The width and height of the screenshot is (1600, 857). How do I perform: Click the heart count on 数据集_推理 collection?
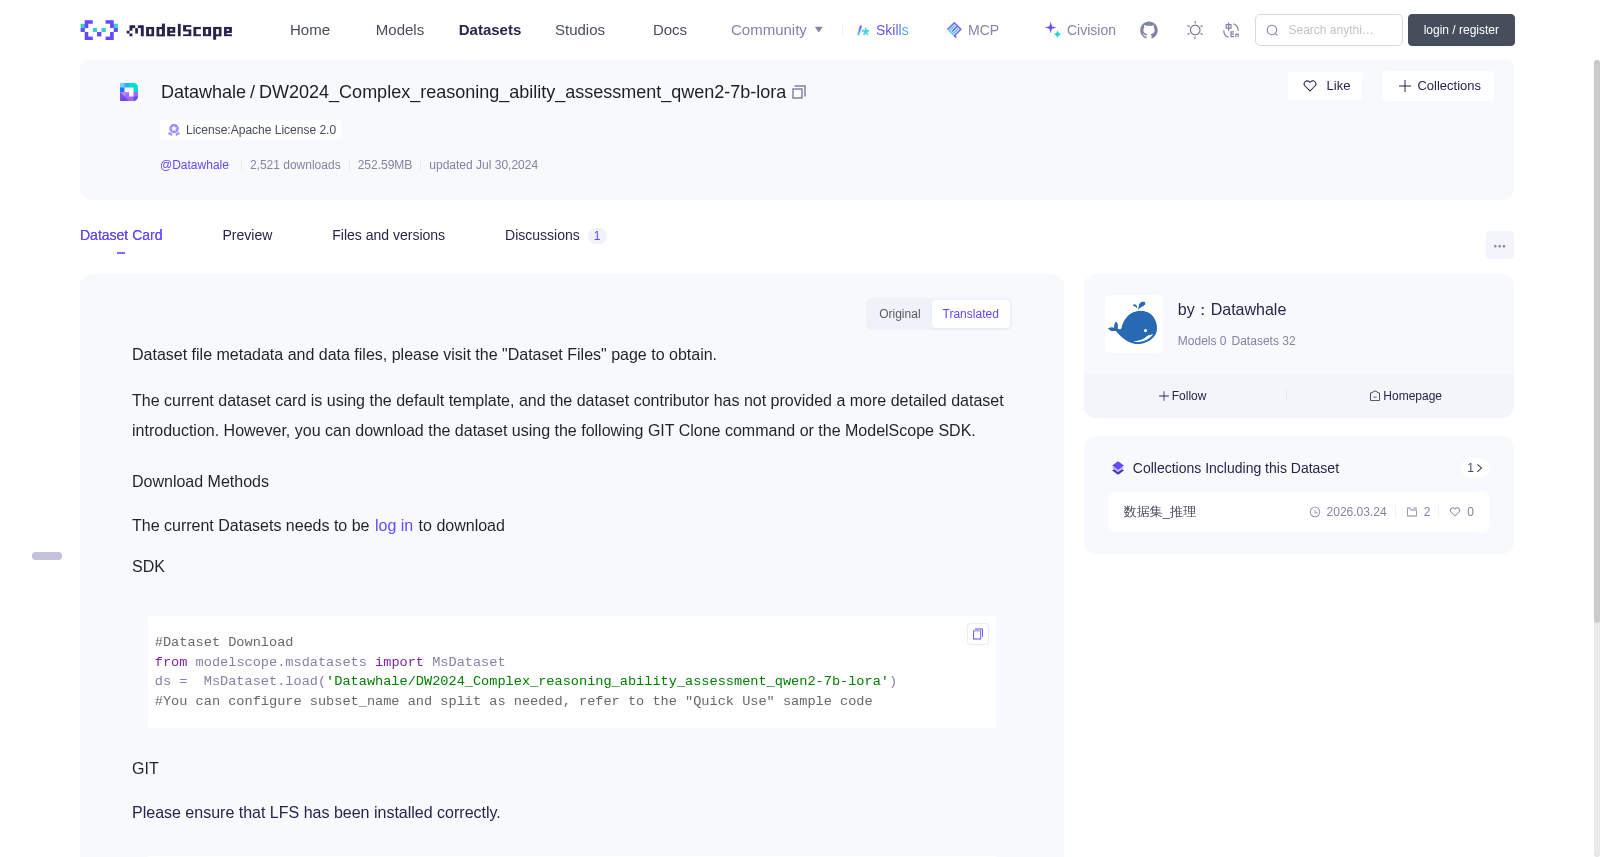pyautogui.click(x=1462, y=512)
